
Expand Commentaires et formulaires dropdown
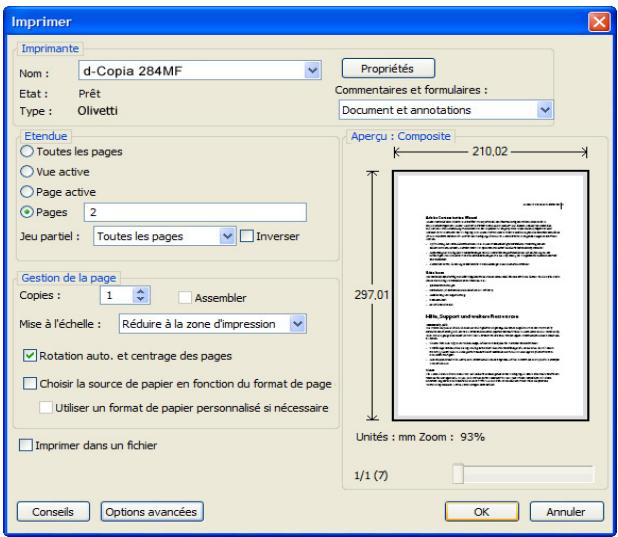(x=544, y=109)
